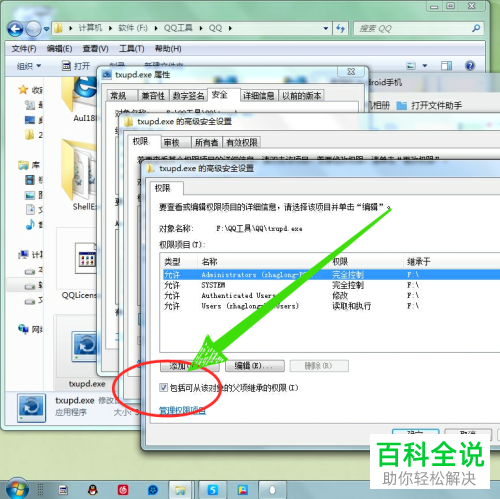Switch to 以前的版本 tab in properties dialog
The image size is (500, 499).
coord(301,96)
